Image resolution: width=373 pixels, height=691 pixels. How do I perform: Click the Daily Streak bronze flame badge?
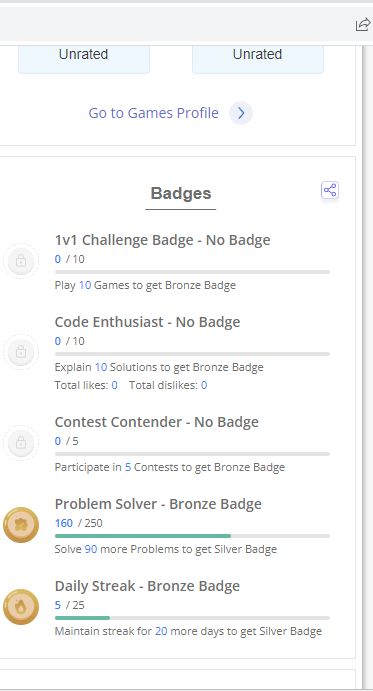[21, 607]
